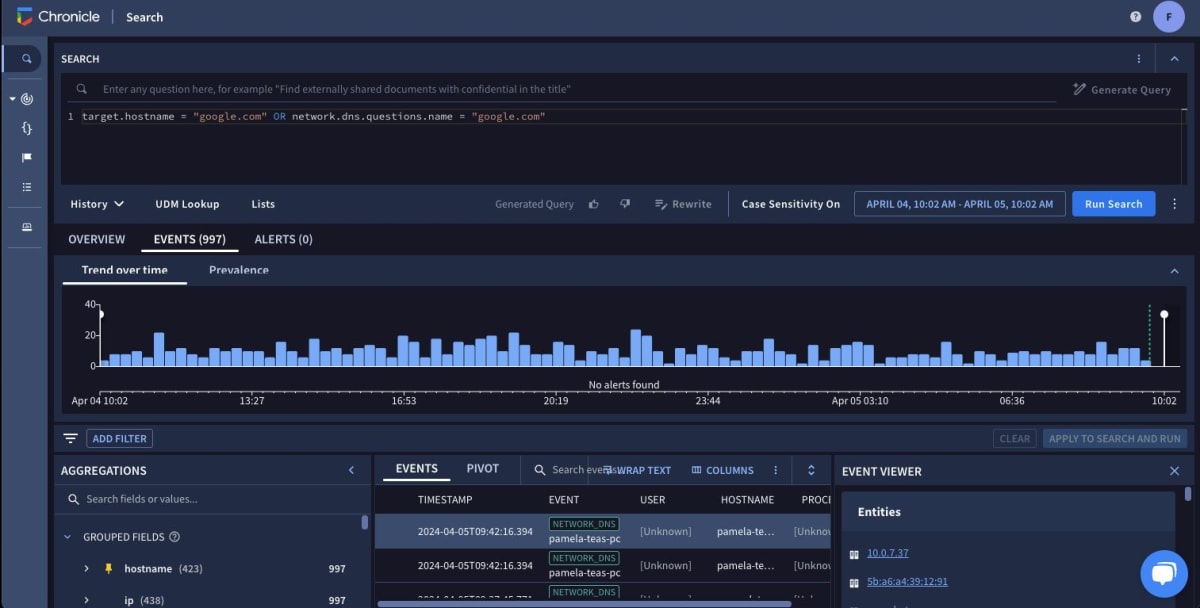Switch to the OVERVIEW tab

(x=97, y=239)
